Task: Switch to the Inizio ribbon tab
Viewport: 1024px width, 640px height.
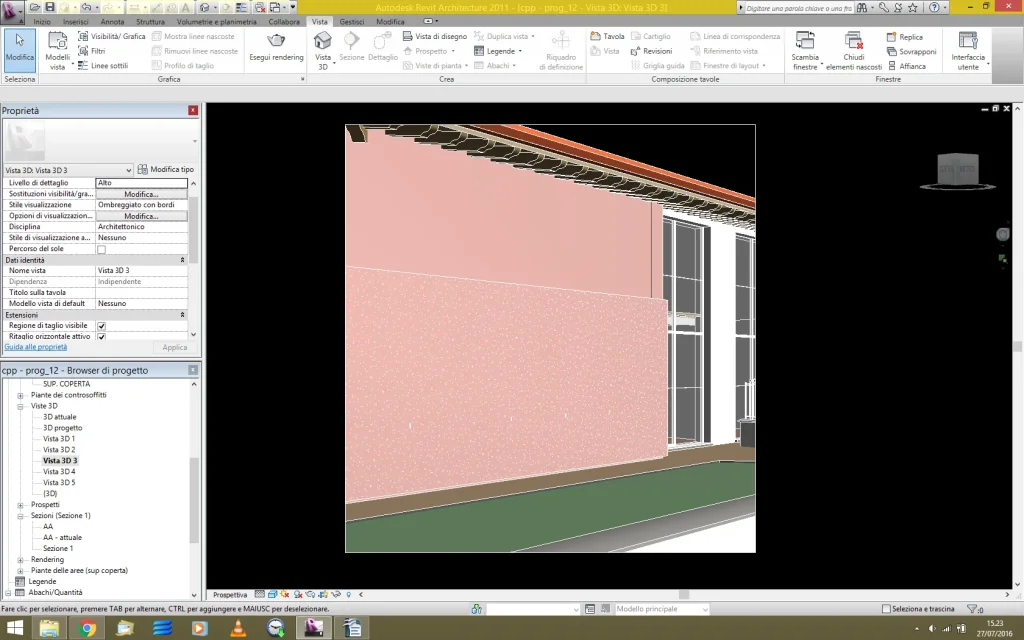Action: coord(42,22)
